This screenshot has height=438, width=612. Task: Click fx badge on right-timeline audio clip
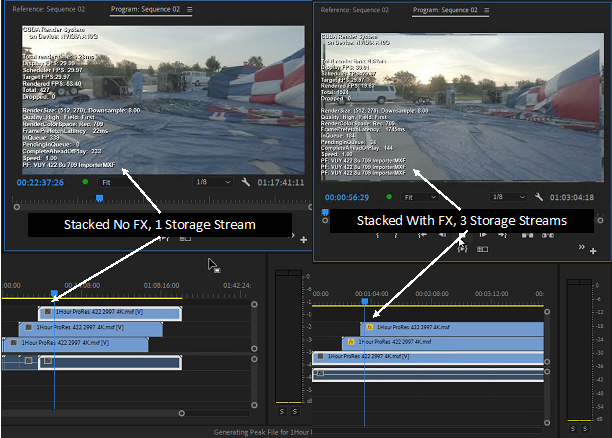coord(320,373)
